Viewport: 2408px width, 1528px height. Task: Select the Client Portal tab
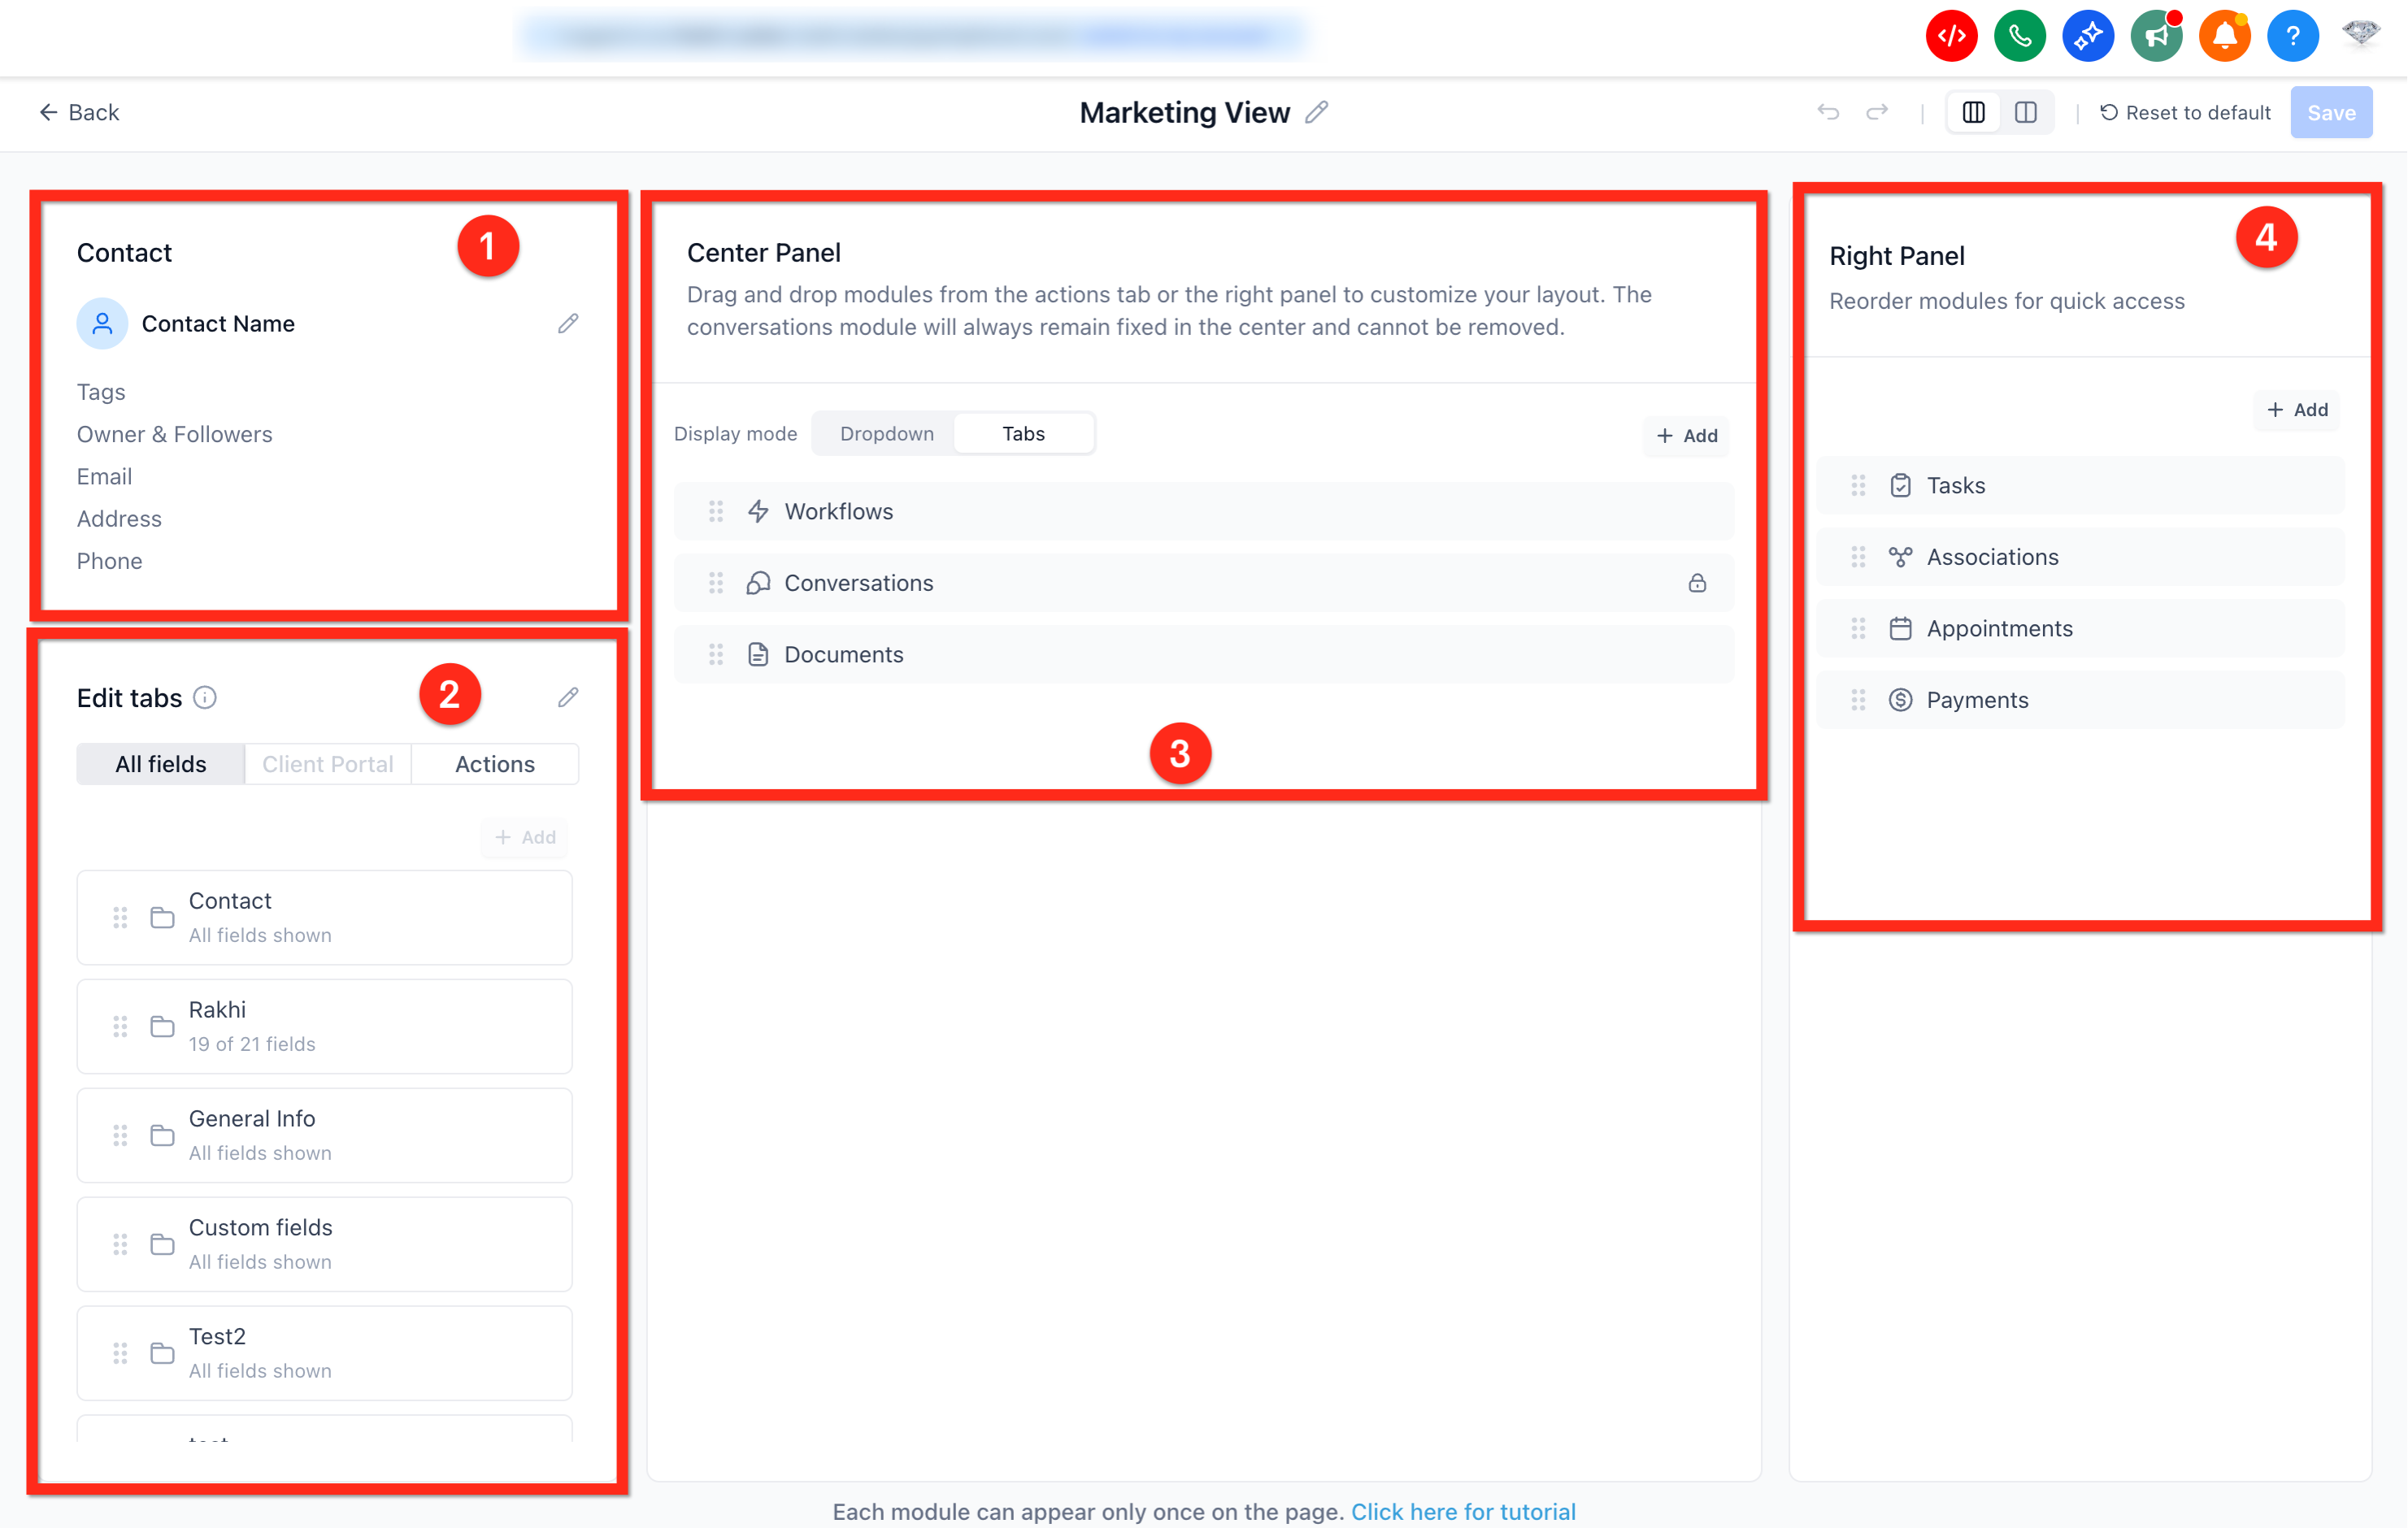(x=327, y=764)
